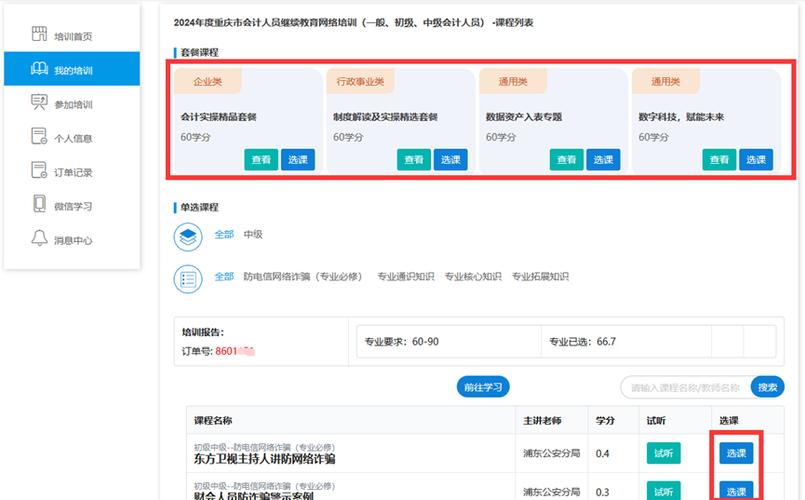Filter by 专业通识知识
805x500 pixels.
click(406, 276)
